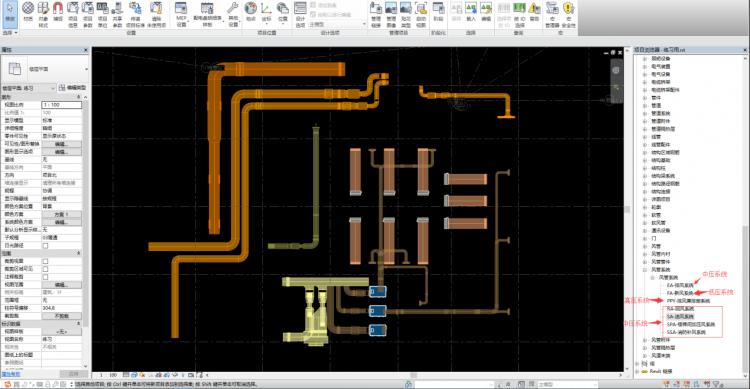Expand the 族 tree node
The width and height of the screenshot is (750, 389).
[637, 364]
